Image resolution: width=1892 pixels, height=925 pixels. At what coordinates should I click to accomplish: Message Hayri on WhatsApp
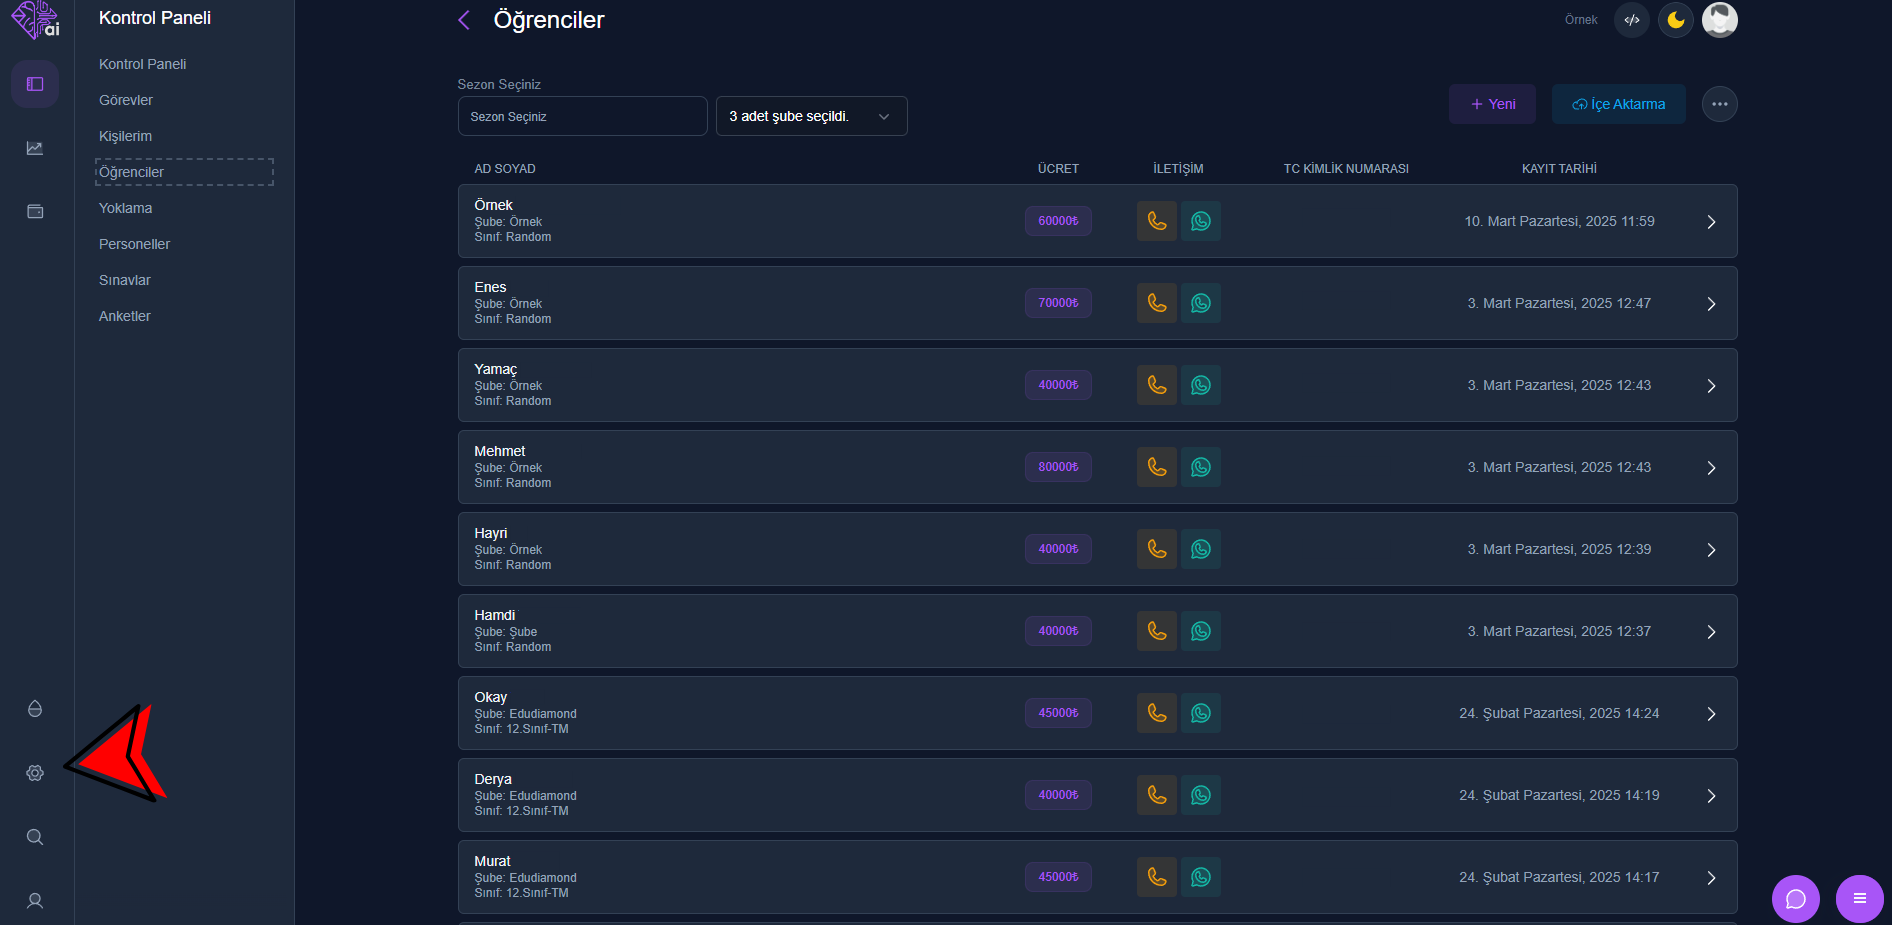coord(1201,549)
